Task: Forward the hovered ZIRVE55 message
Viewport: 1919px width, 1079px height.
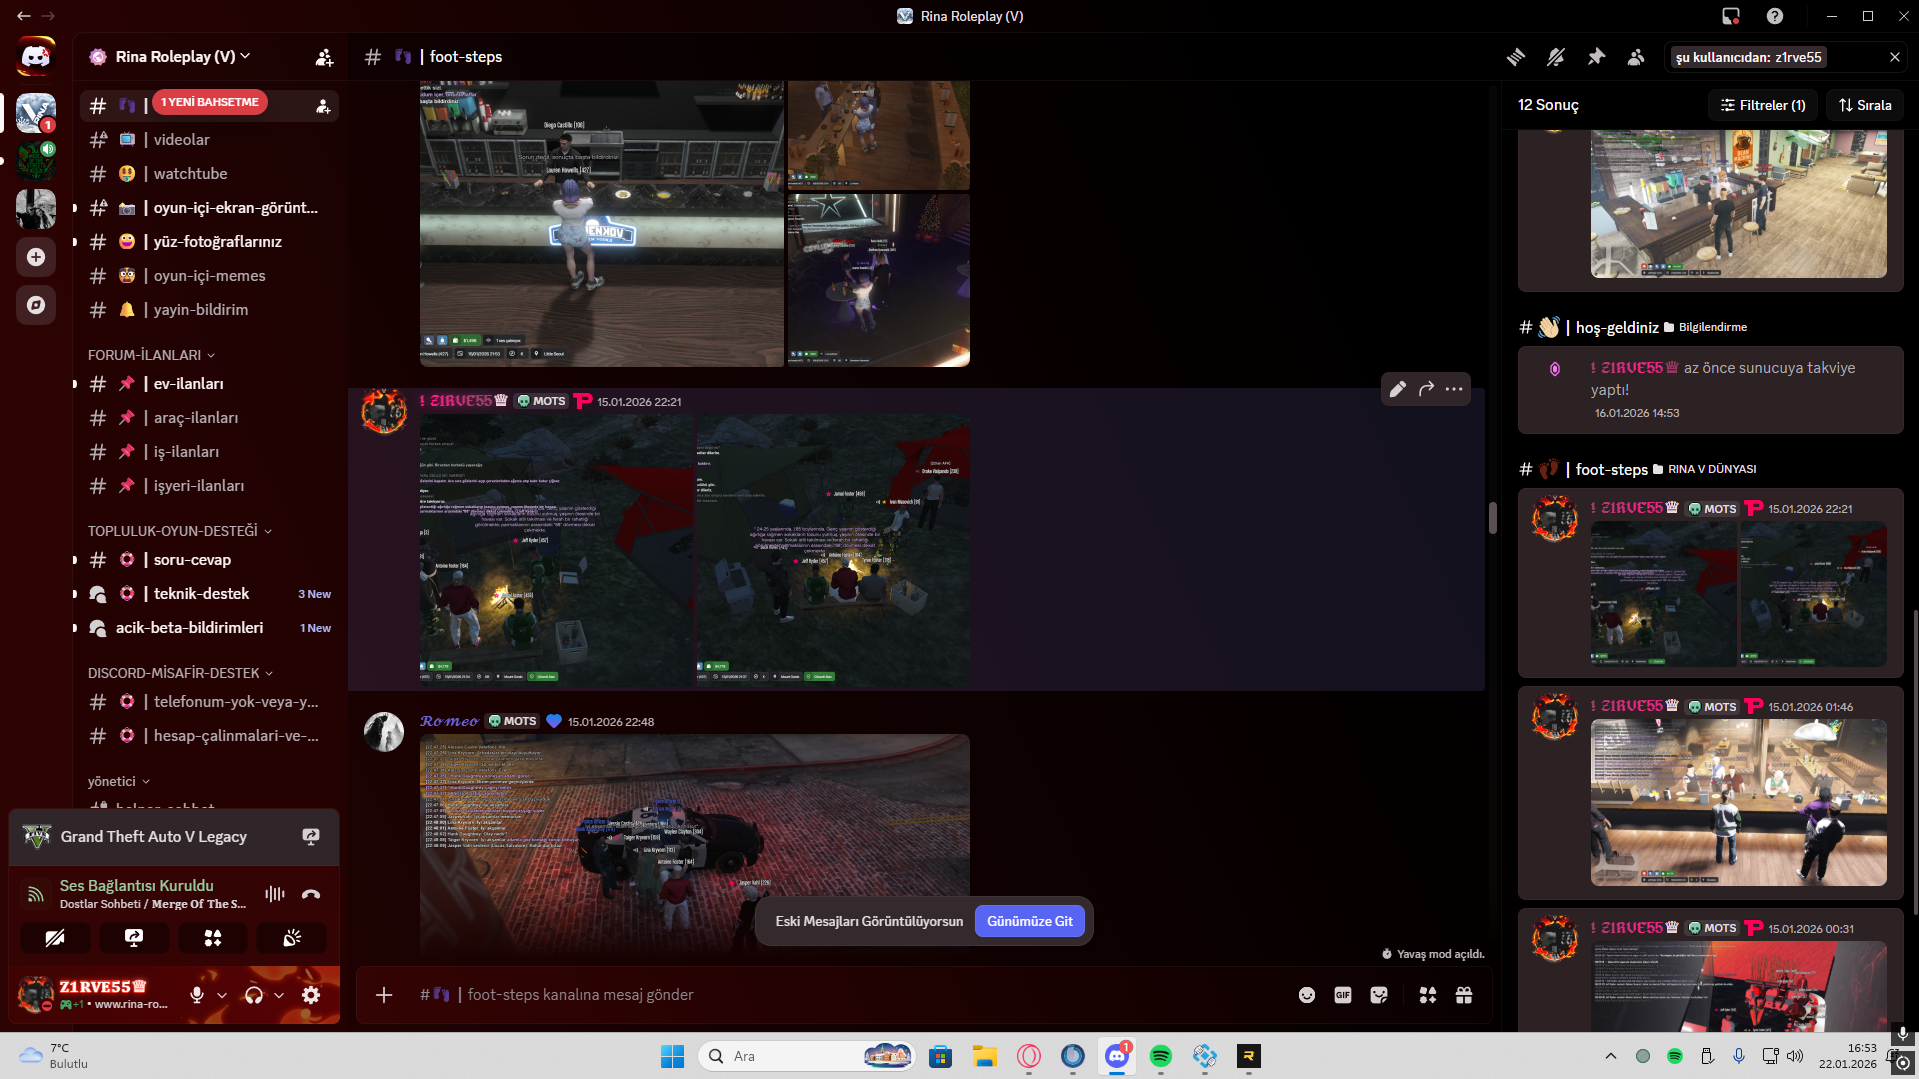Action: click(1426, 389)
